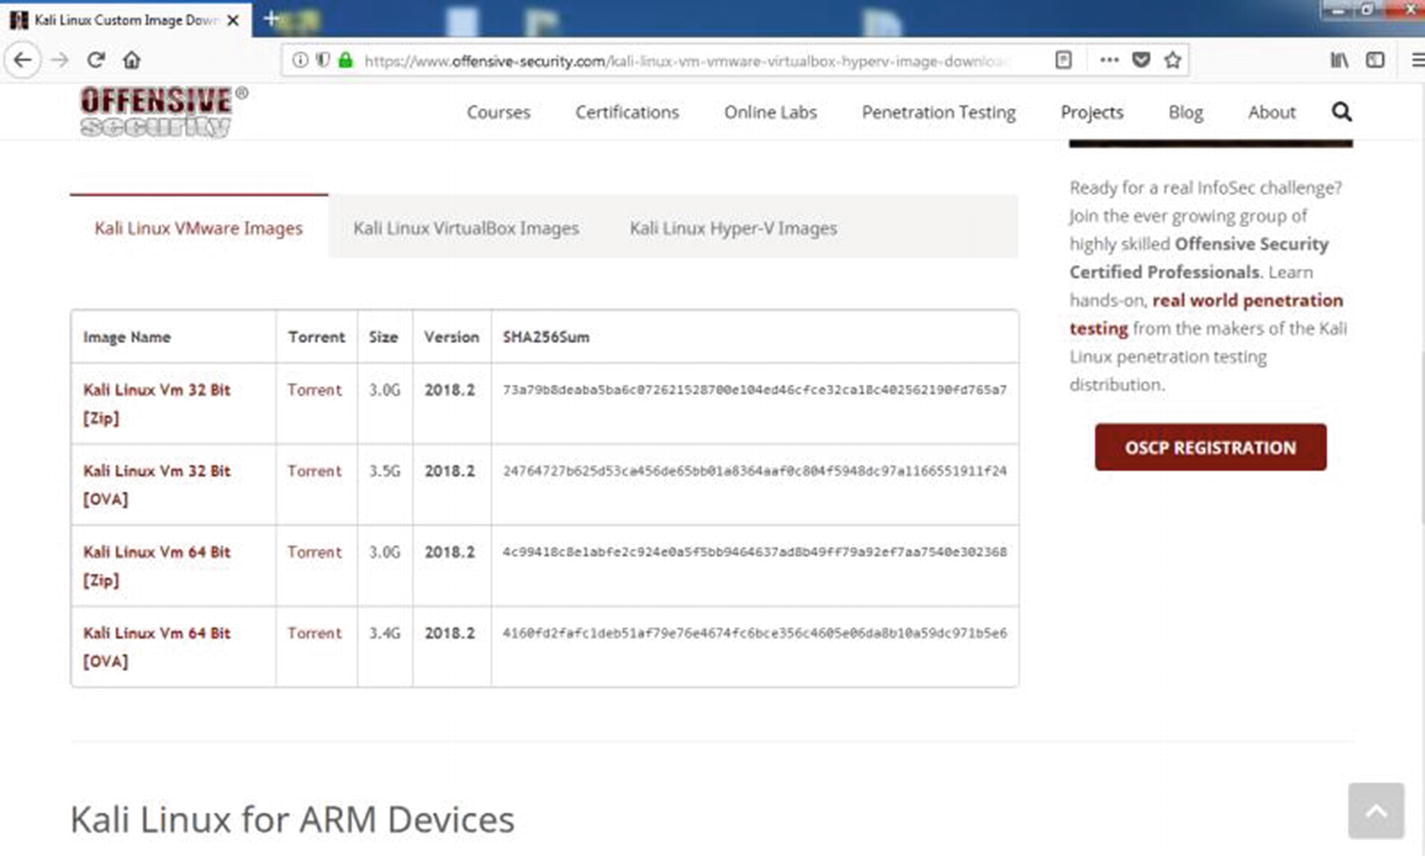Open tracking protection shield icon
Viewport: 1425px width, 856px height.
pos(322,60)
